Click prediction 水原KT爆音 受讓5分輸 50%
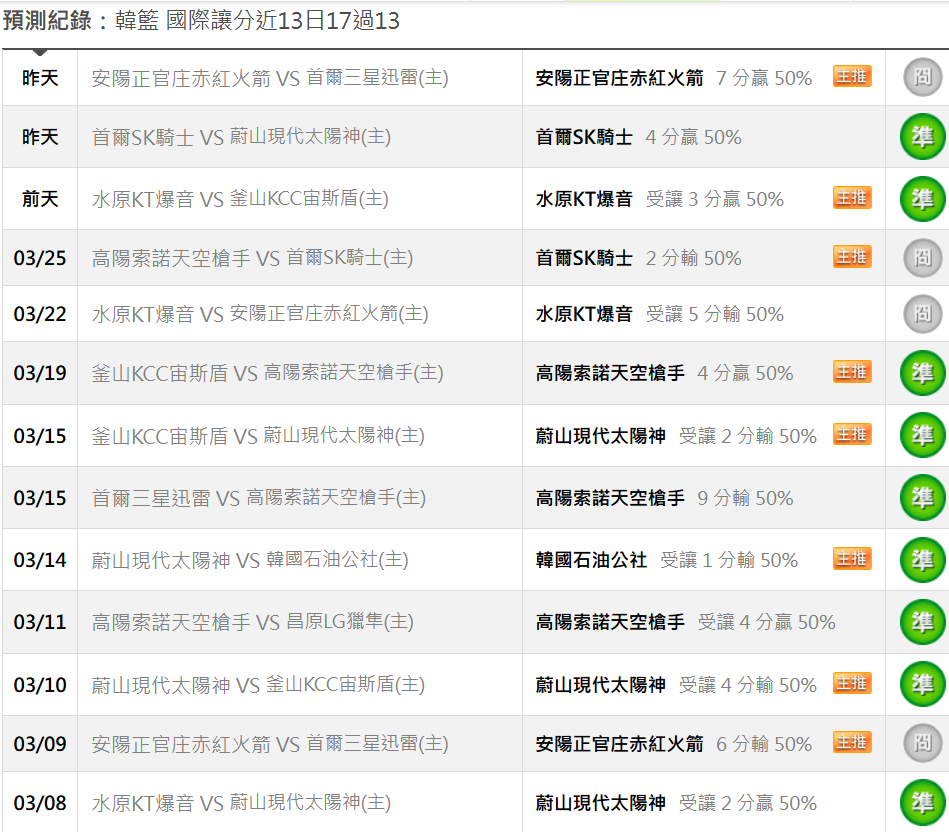The image size is (949, 832). pyautogui.click(x=660, y=314)
